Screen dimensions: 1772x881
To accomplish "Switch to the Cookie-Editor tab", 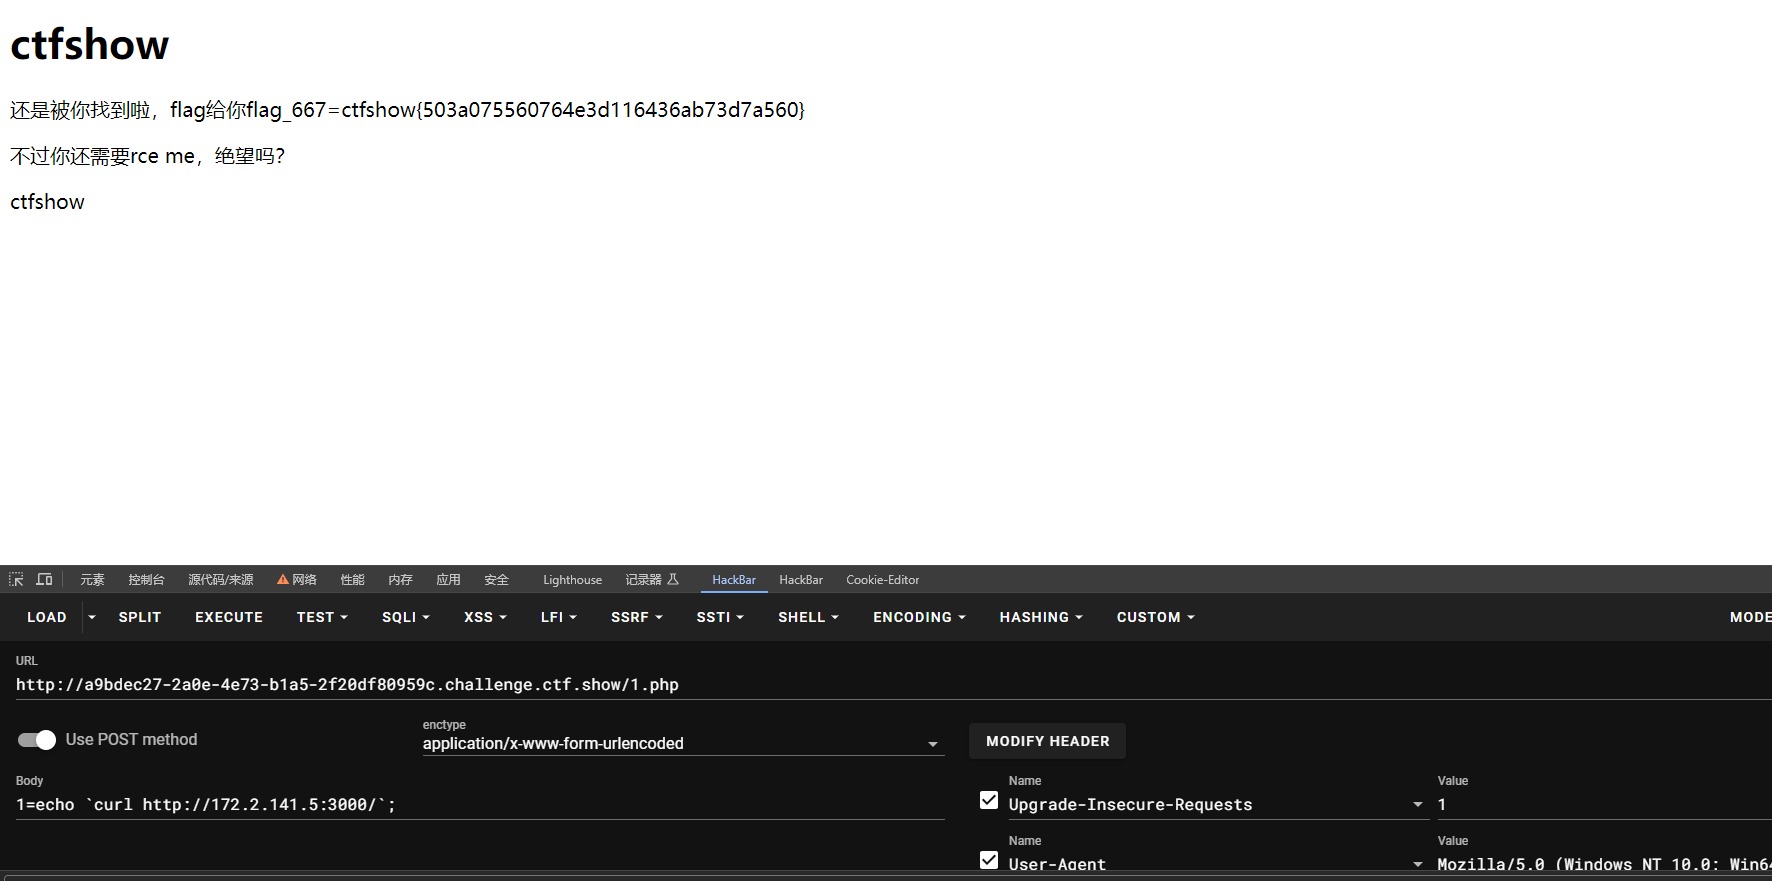I will (x=882, y=580).
